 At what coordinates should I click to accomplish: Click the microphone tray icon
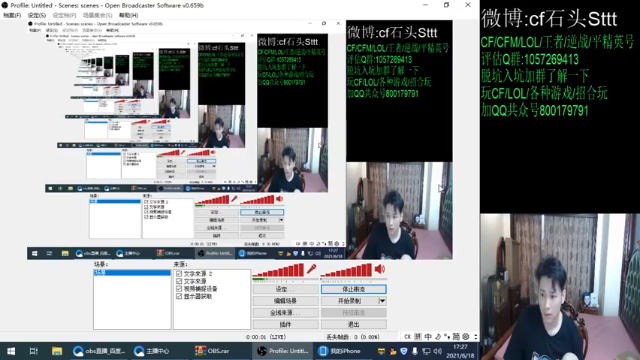tap(415, 351)
